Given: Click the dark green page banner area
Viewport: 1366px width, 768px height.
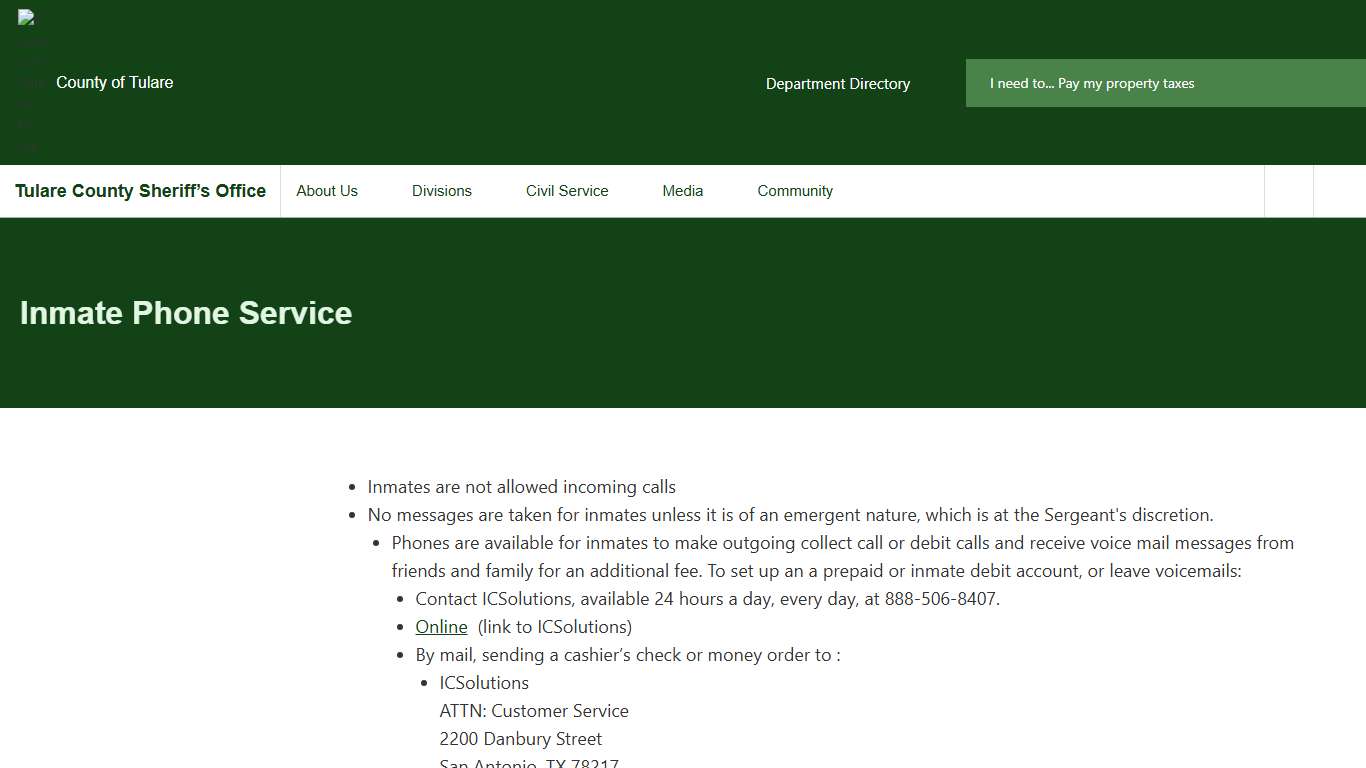Looking at the screenshot, I should point(683,370).
